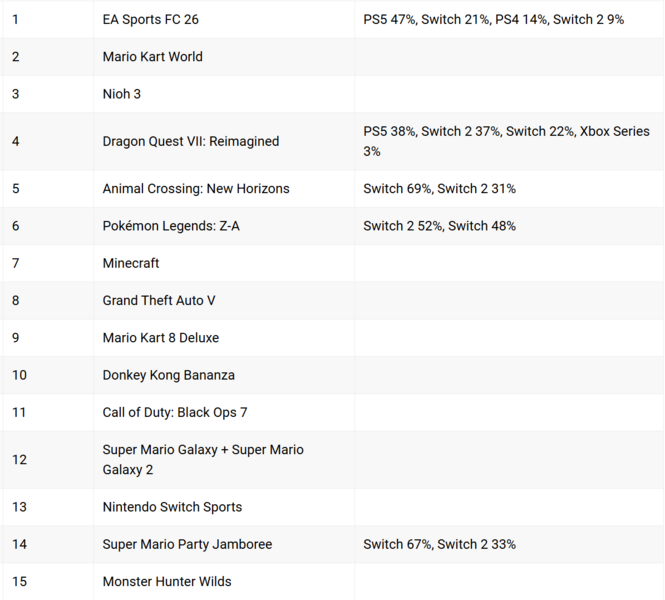Click the Switch 69%, Switch 2 31% cell

pyautogui.click(x=439, y=189)
